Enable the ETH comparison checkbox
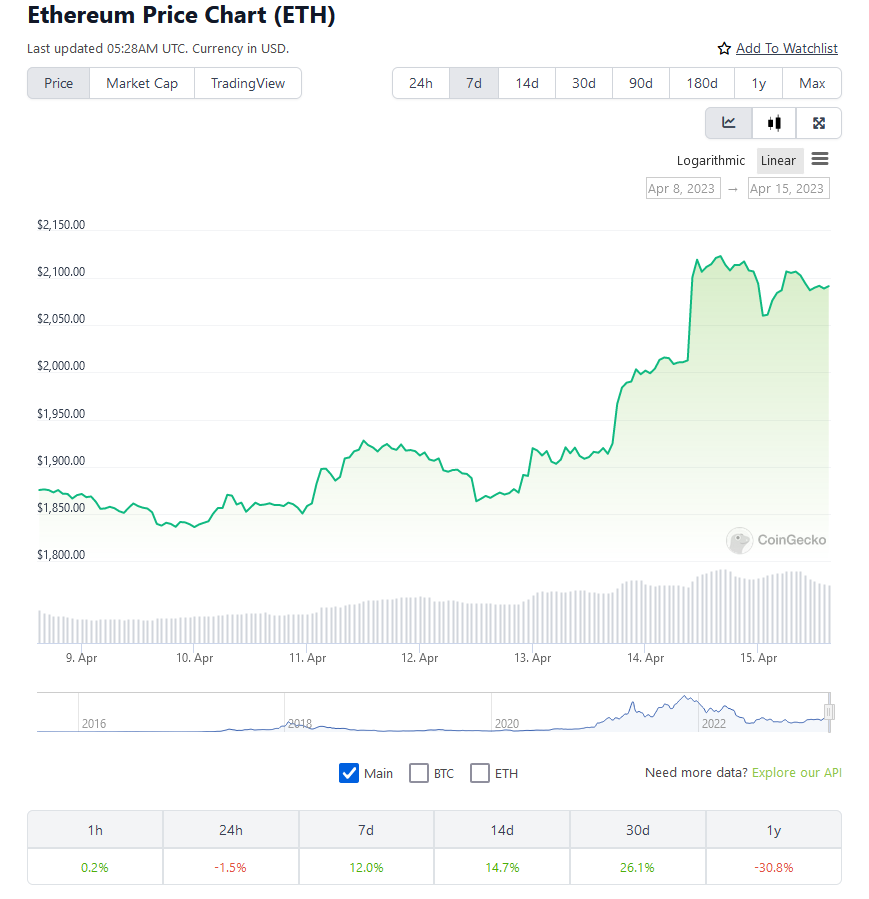This screenshot has height=899, width=869. point(480,773)
